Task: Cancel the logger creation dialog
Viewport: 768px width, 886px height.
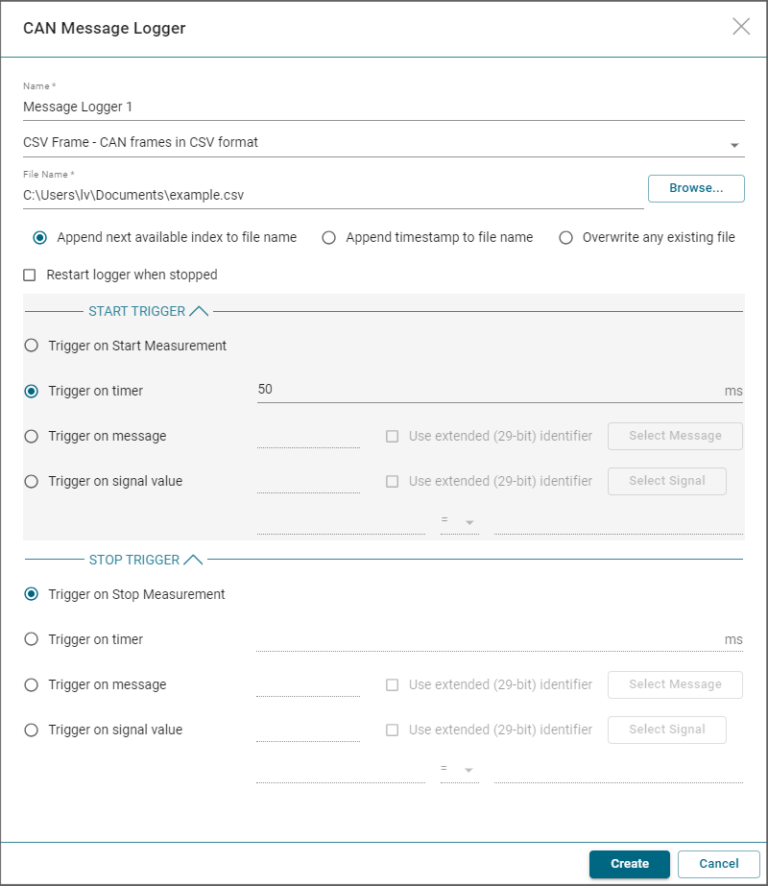Action: (x=718, y=864)
